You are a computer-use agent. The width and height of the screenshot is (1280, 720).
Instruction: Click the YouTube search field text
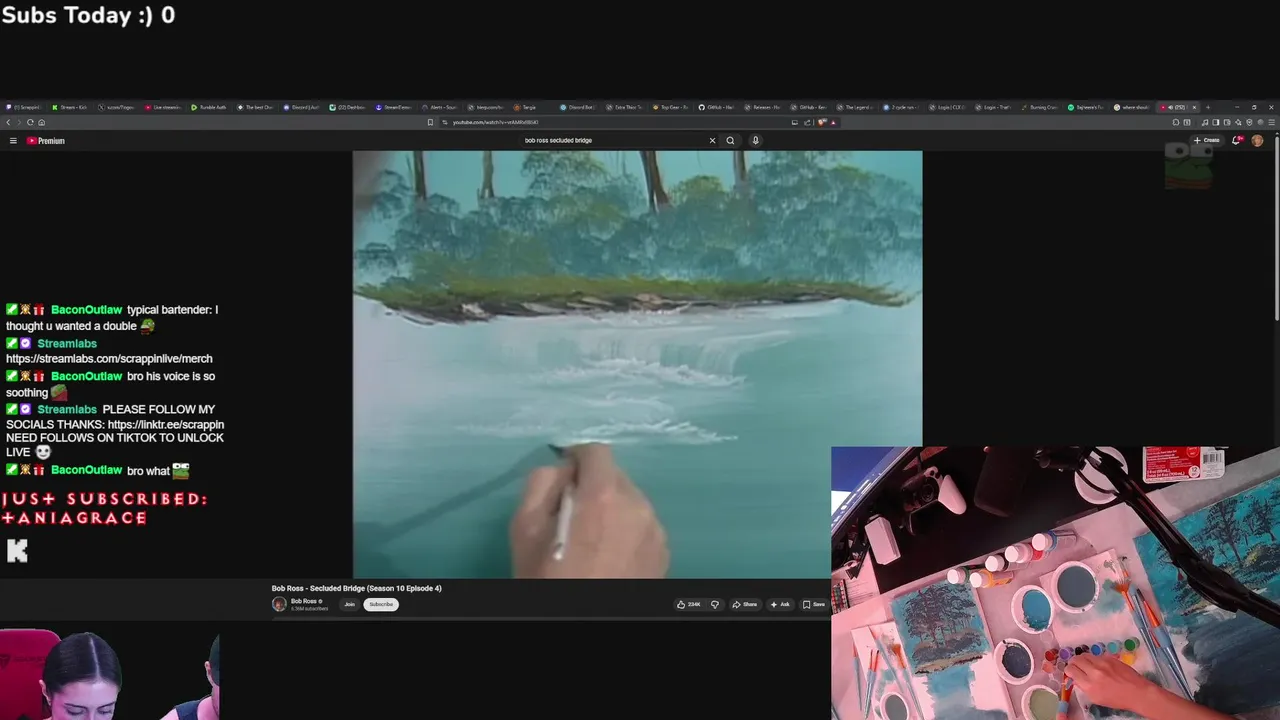click(558, 140)
